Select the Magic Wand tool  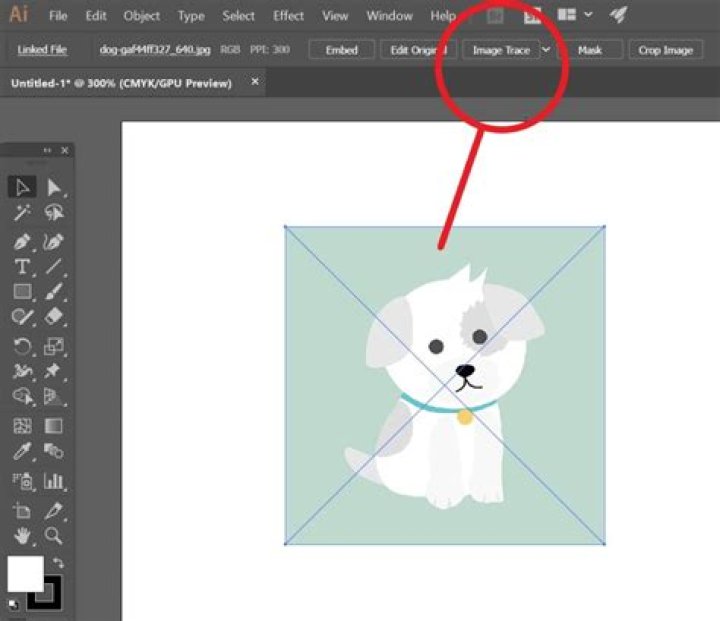[x=22, y=213]
